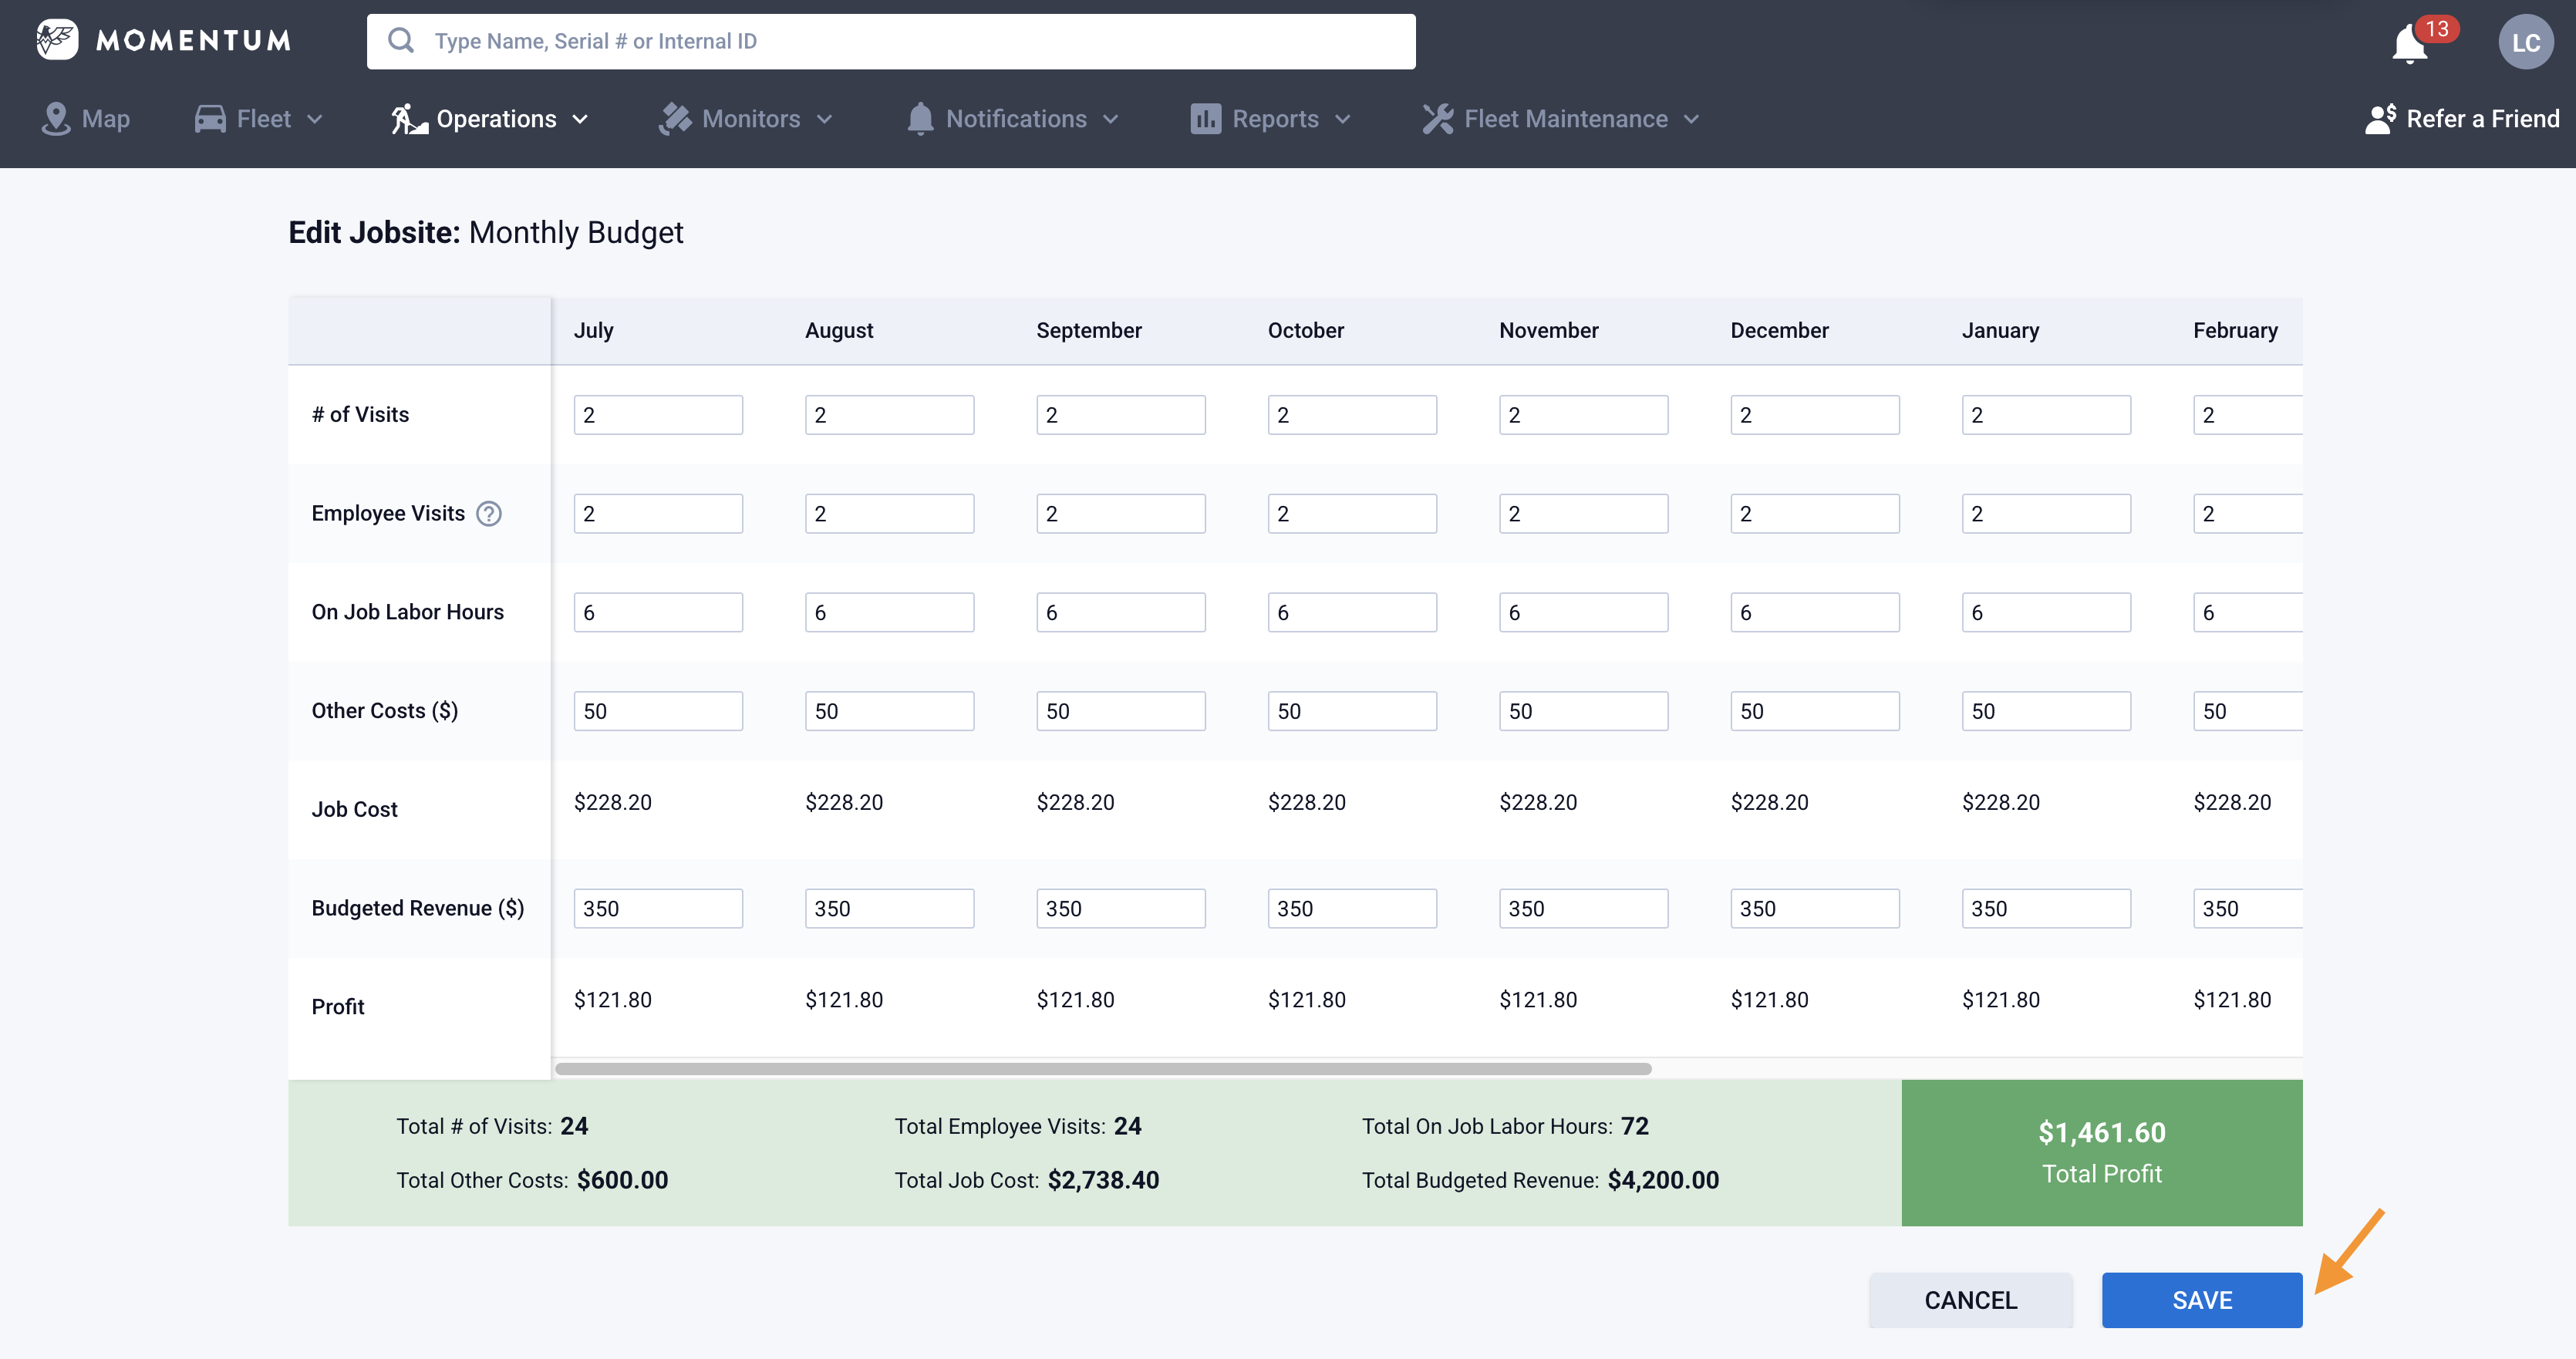Click the December Other Costs field
The width and height of the screenshot is (2576, 1359).
(x=1814, y=711)
